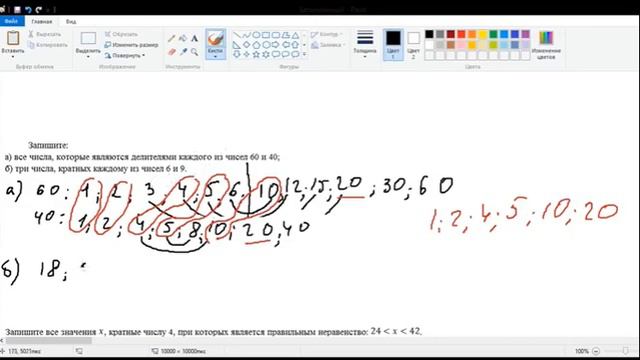
Task: Select the Fill bucket tool
Action: [183, 38]
